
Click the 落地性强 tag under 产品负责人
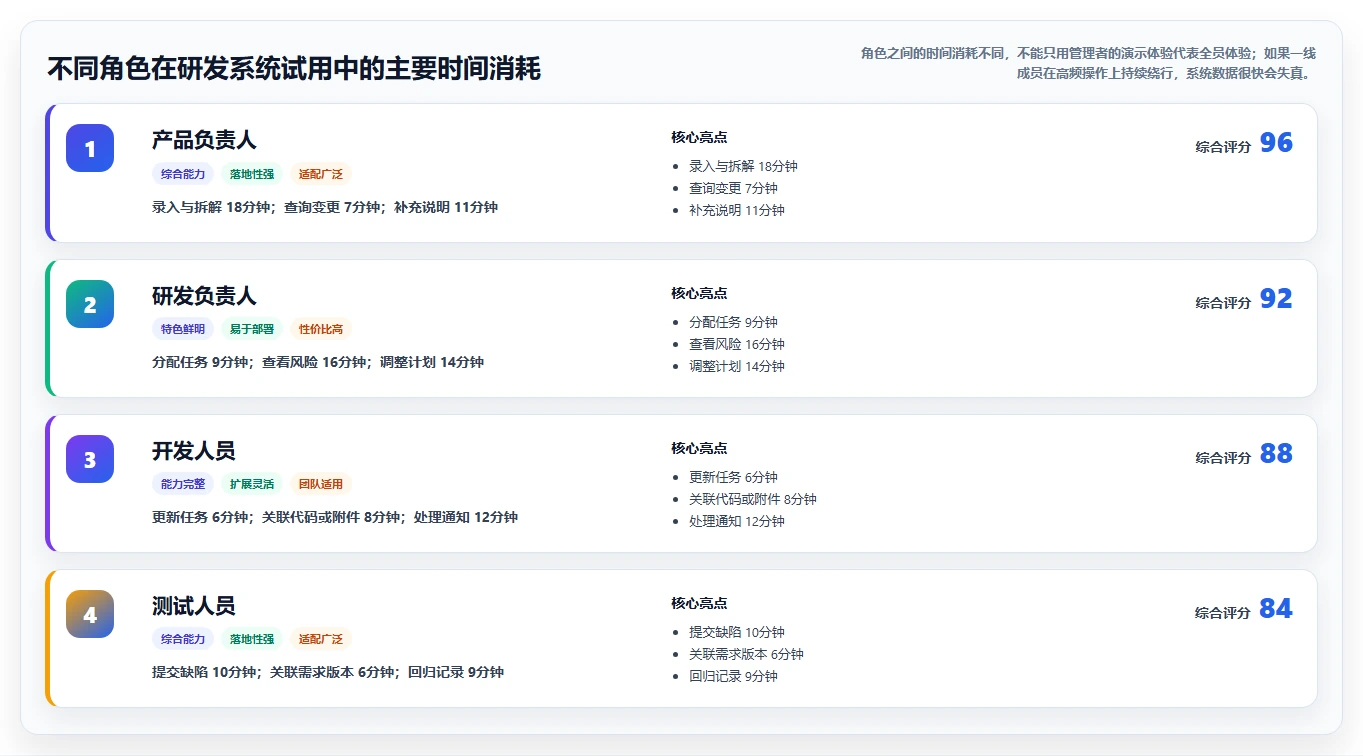pyautogui.click(x=252, y=174)
